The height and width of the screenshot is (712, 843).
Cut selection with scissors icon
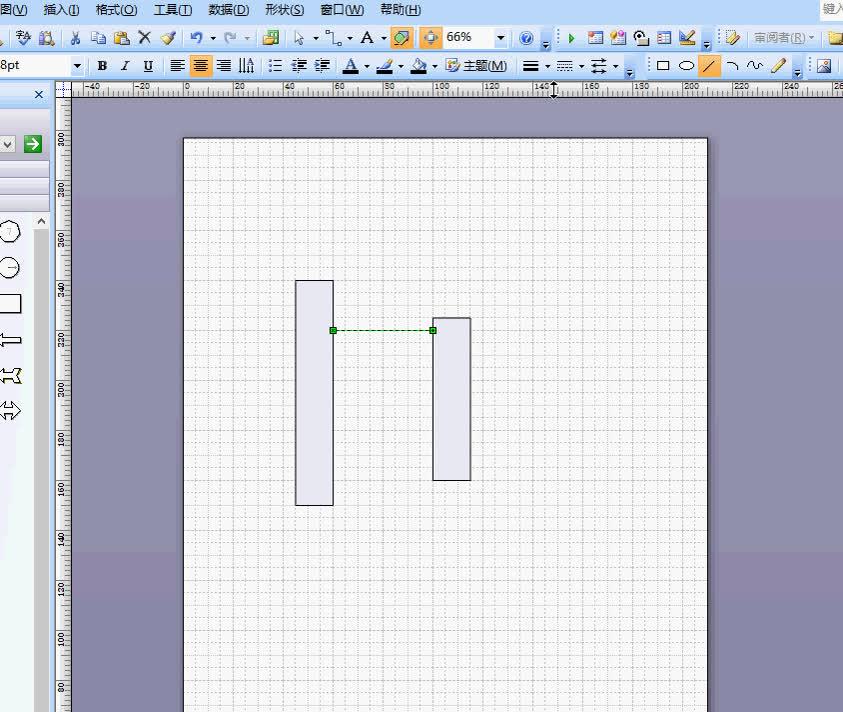tap(75, 38)
